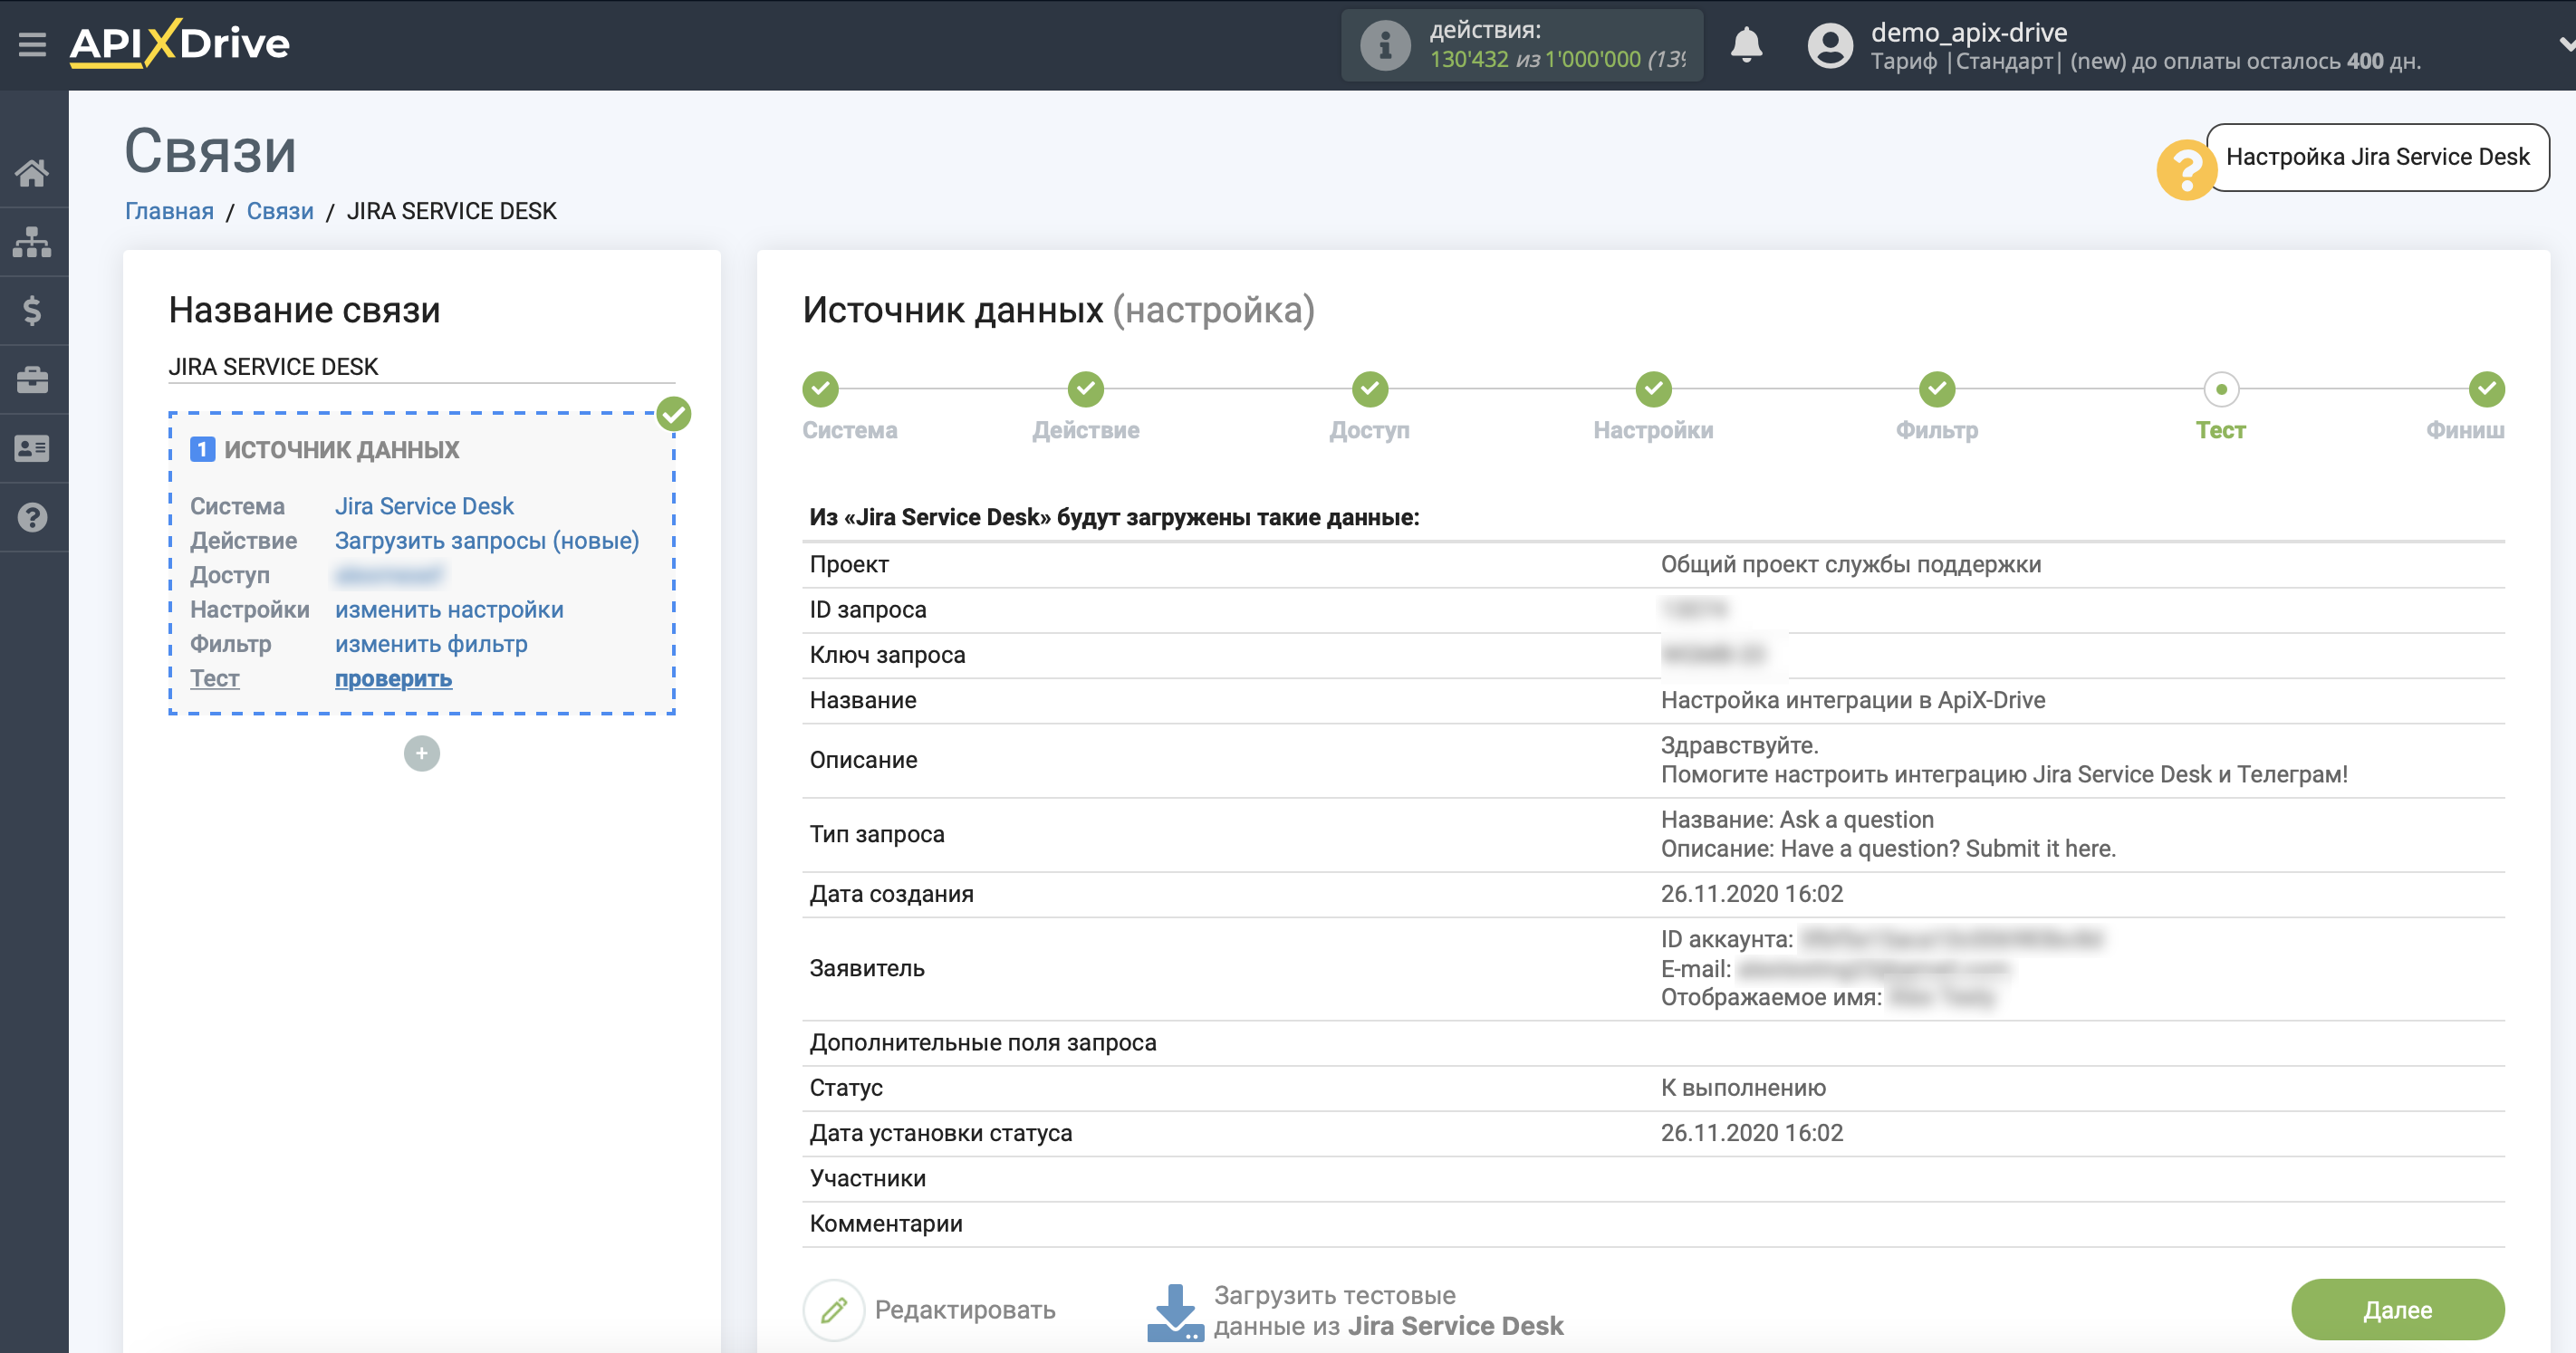The width and height of the screenshot is (2576, 1353).
Task: Click изменить настройки link
Action: [449, 610]
